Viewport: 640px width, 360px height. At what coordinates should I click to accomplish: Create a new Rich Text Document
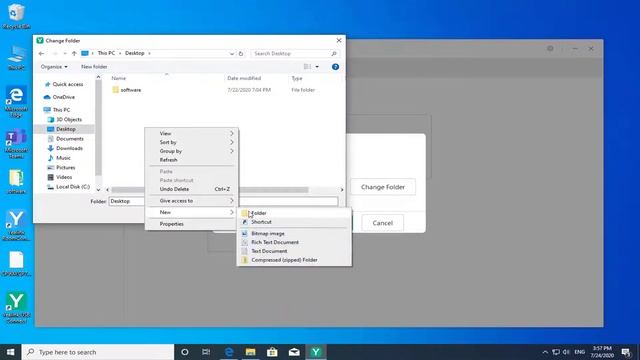pos(294,242)
